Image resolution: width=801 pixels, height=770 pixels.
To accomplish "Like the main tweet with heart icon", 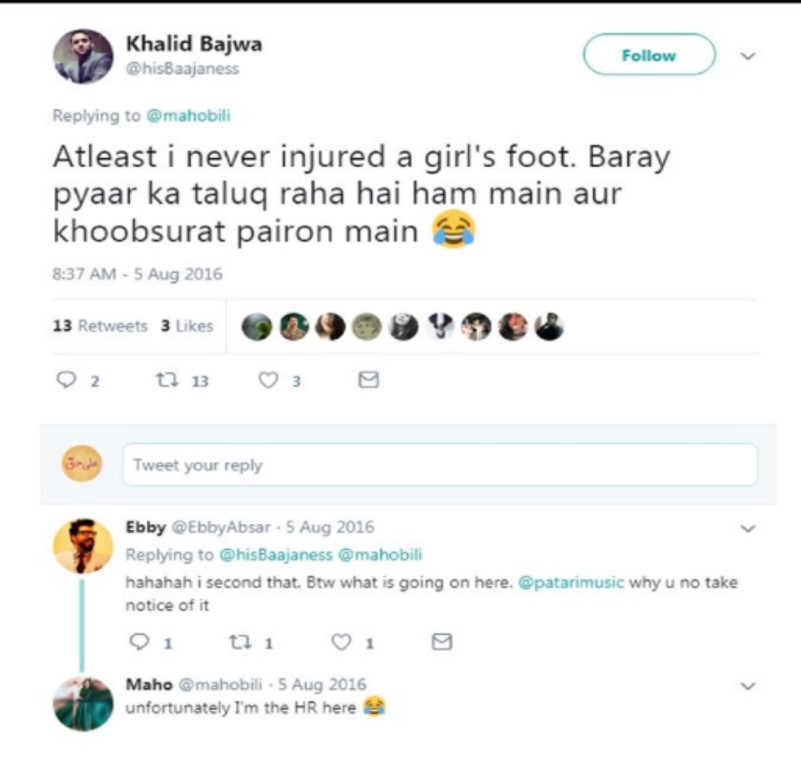I will point(268,380).
